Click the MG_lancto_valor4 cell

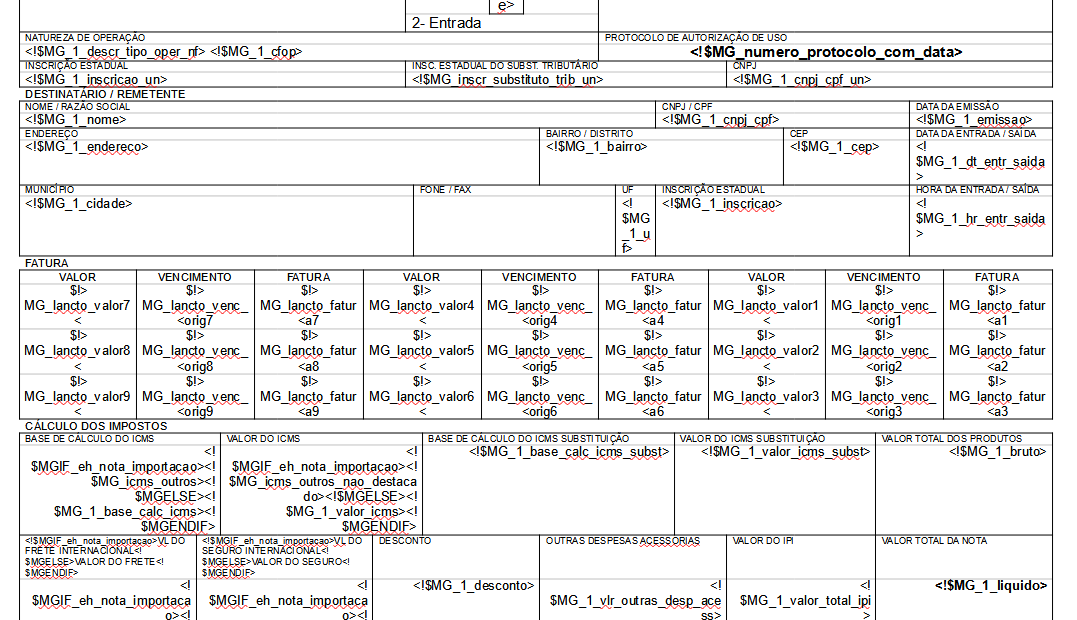tap(422, 306)
